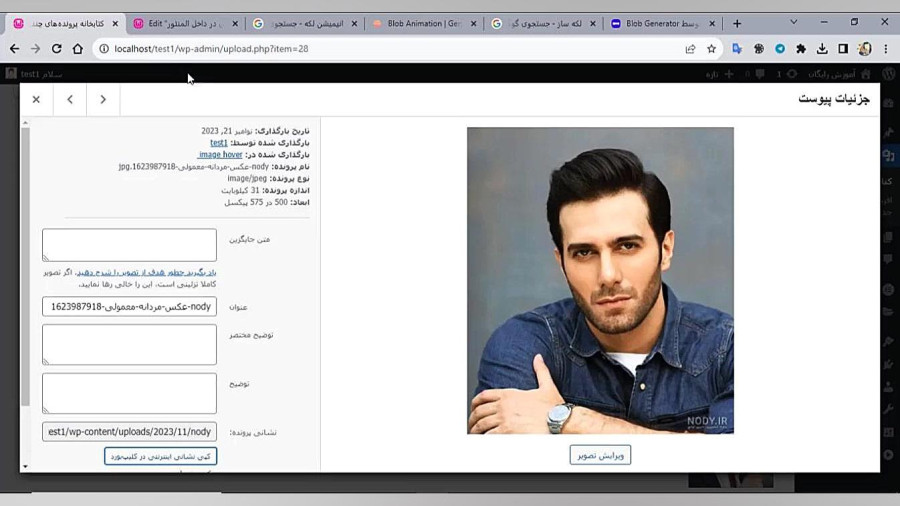Click the title (عنوان) input field

(x=129, y=306)
